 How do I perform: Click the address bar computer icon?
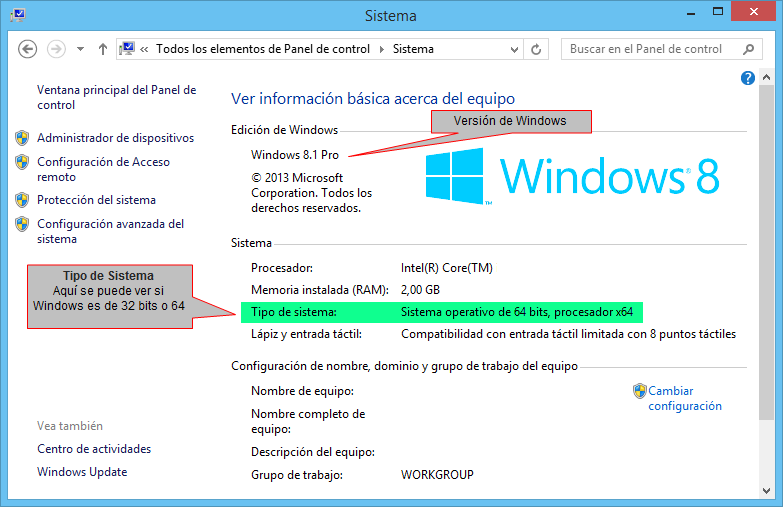click(x=127, y=48)
